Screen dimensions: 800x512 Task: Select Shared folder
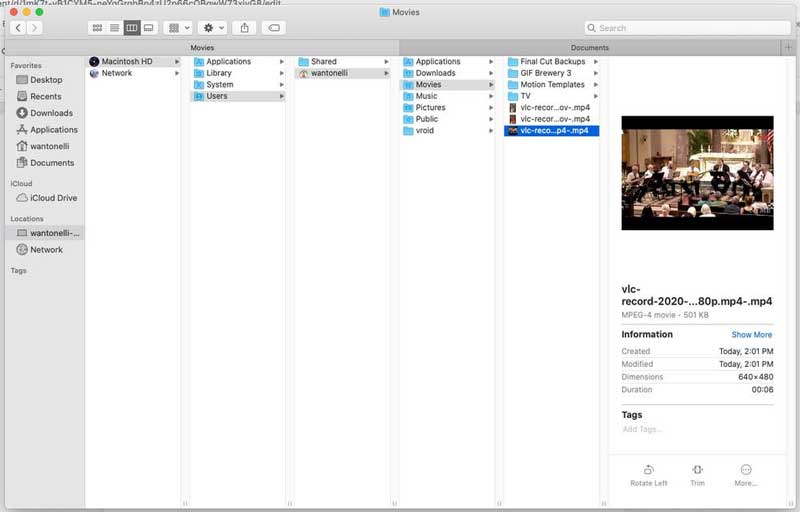(343, 61)
